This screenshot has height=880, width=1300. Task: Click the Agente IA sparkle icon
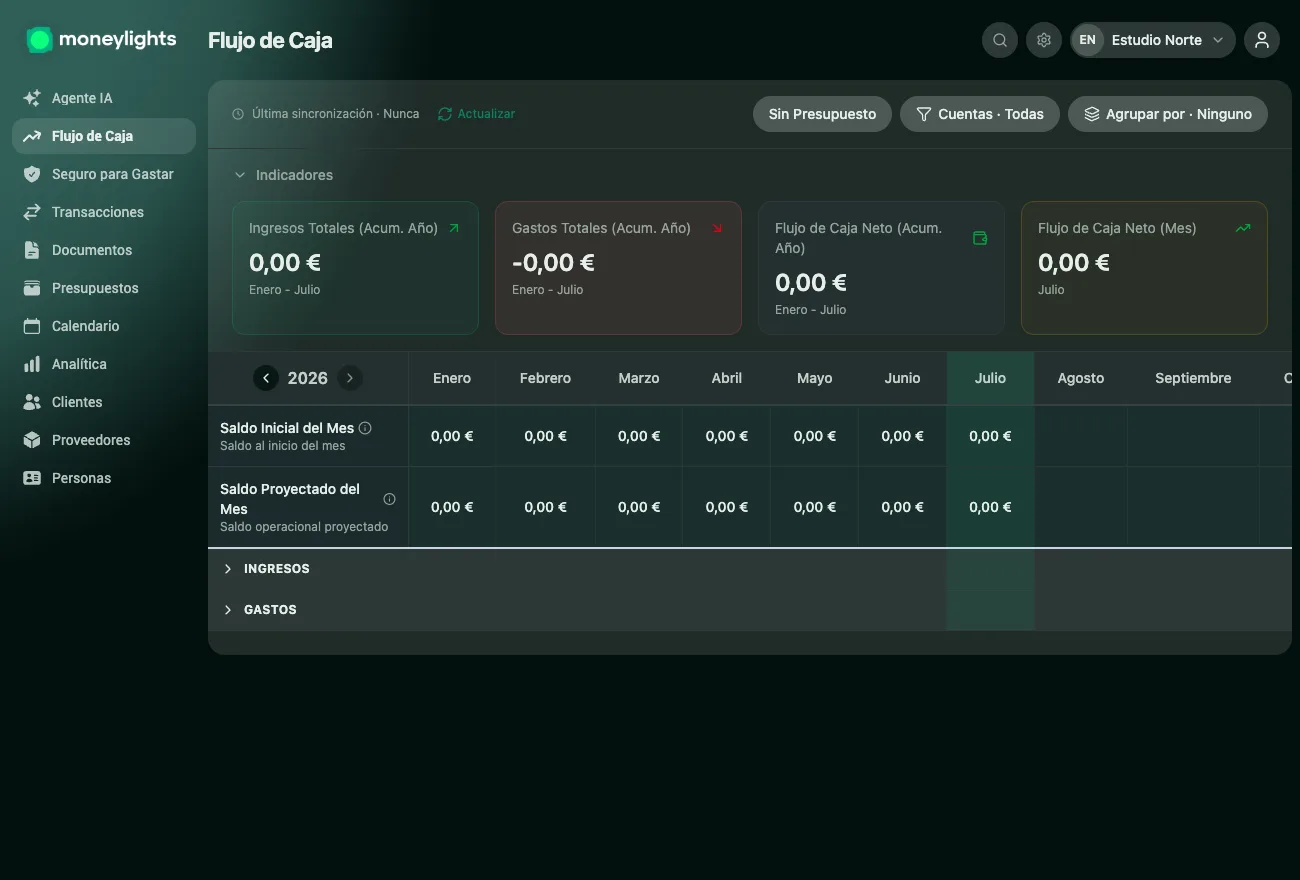[x=32, y=98]
